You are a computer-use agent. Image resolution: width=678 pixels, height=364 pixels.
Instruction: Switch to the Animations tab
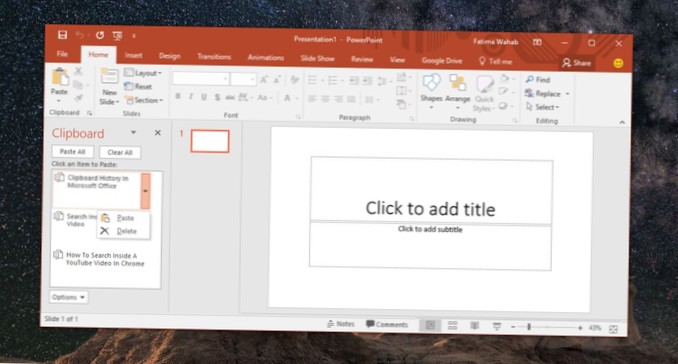266,57
